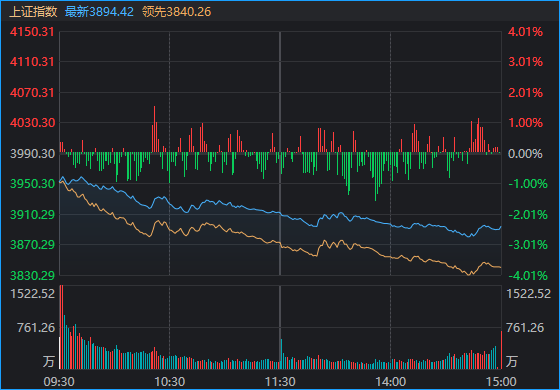560x390 pixels.
Task: Click the 3990.30 baseline price label
Action: (x=32, y=154)
